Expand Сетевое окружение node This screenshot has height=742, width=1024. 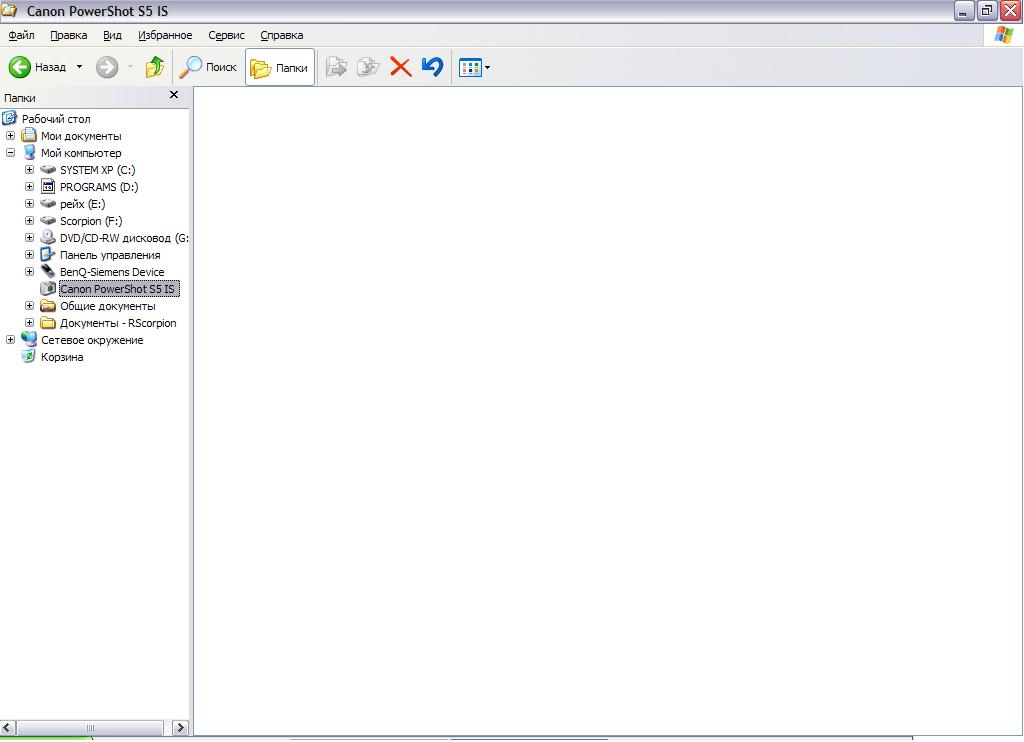(x=10, y=340)
